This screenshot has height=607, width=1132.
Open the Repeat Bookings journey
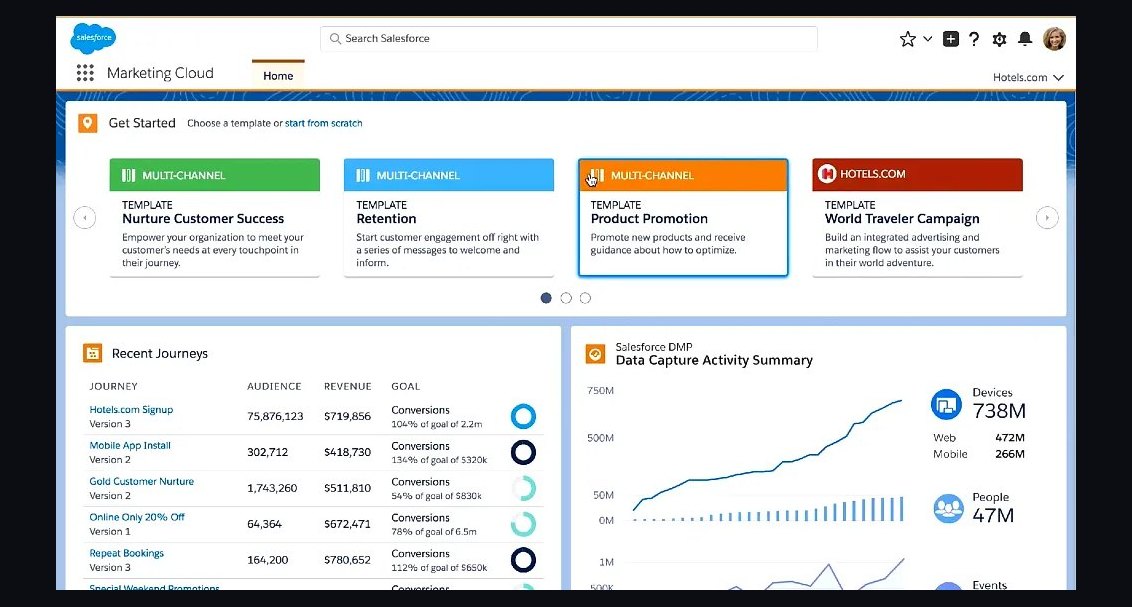pyautogui.click(x=126, y=554)
